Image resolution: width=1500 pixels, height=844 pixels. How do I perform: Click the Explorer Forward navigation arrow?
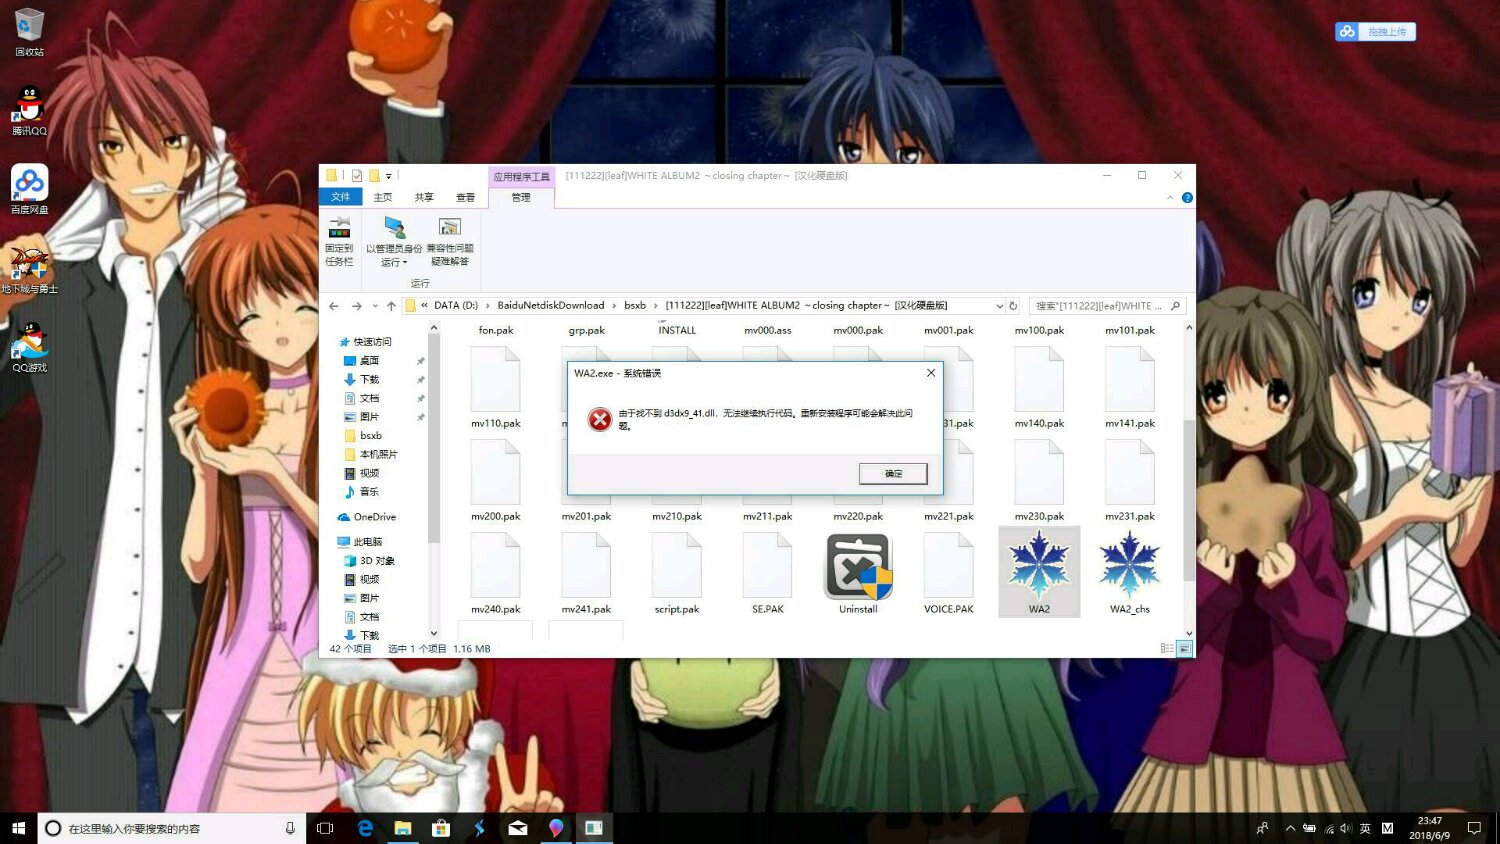click(356, 306)
